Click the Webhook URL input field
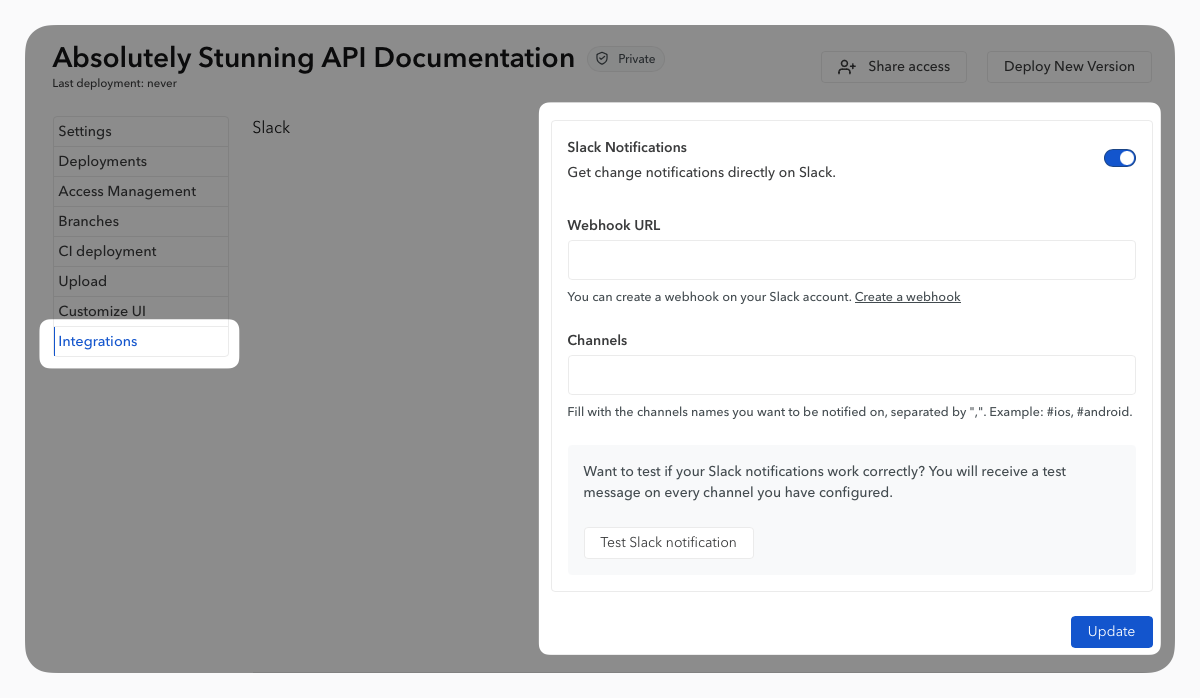The image size is (1200, 698). pos(851,260)
